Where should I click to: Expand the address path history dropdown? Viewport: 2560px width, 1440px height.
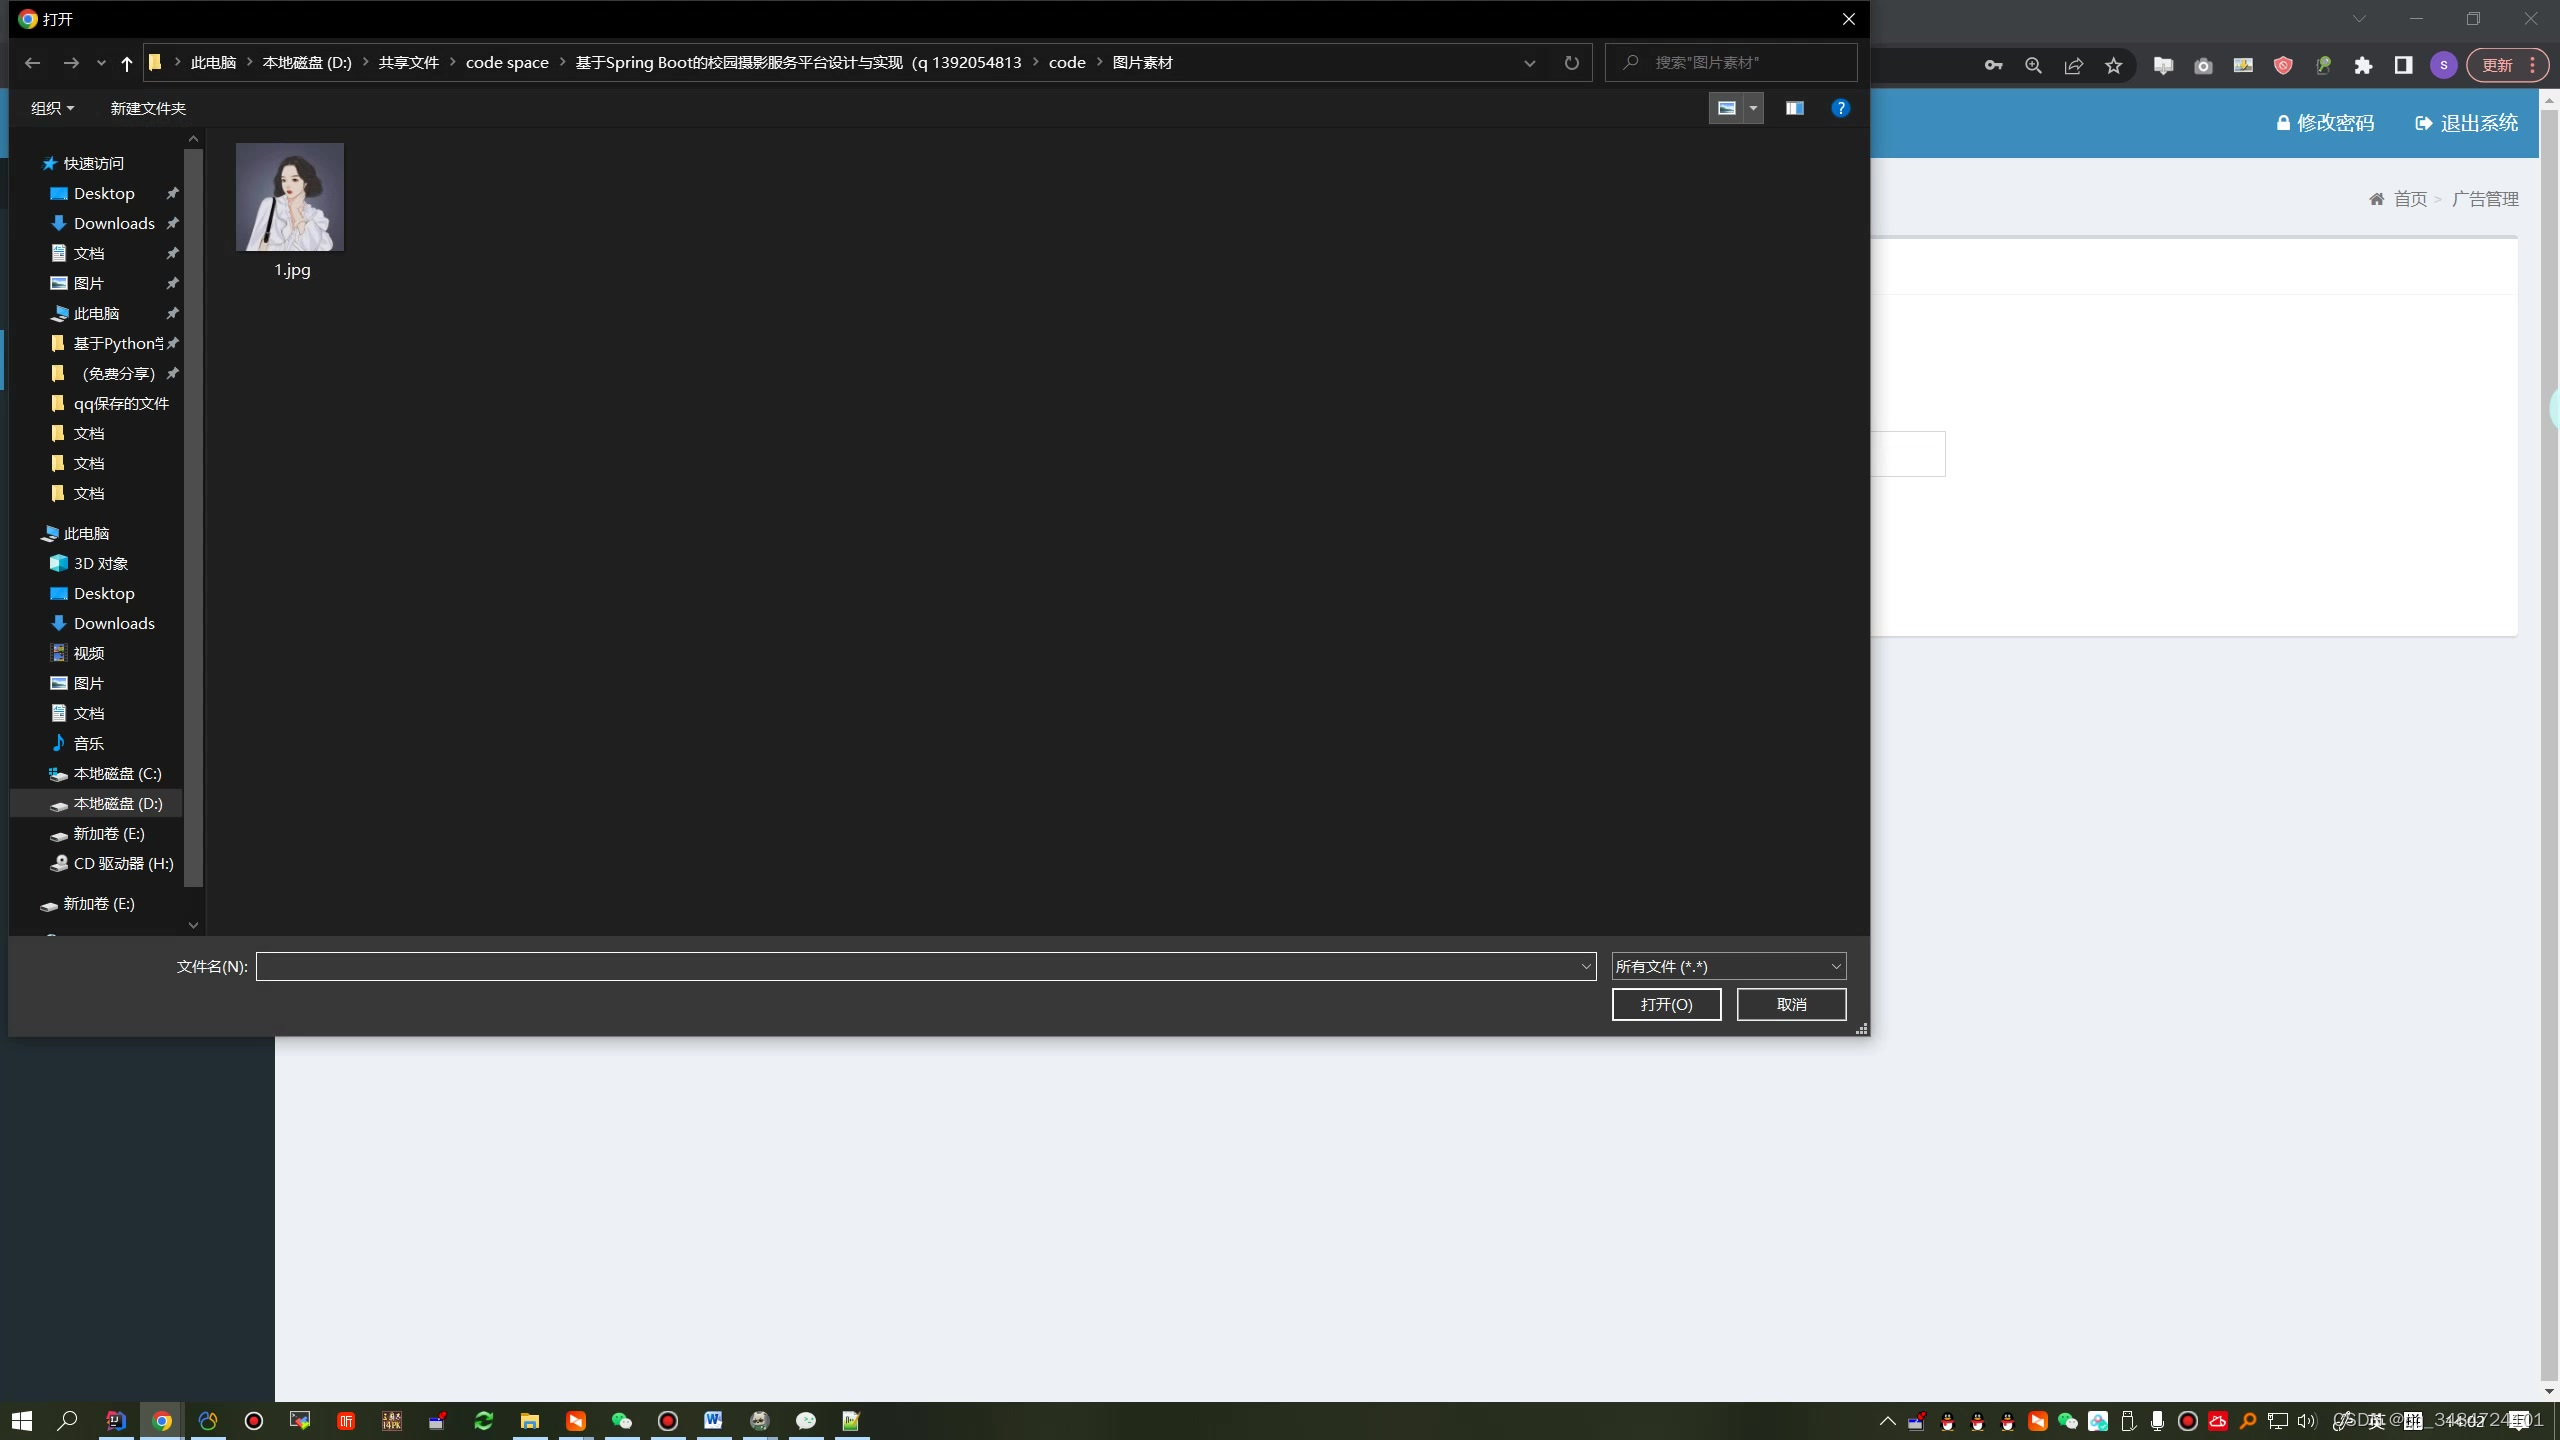1529,63
